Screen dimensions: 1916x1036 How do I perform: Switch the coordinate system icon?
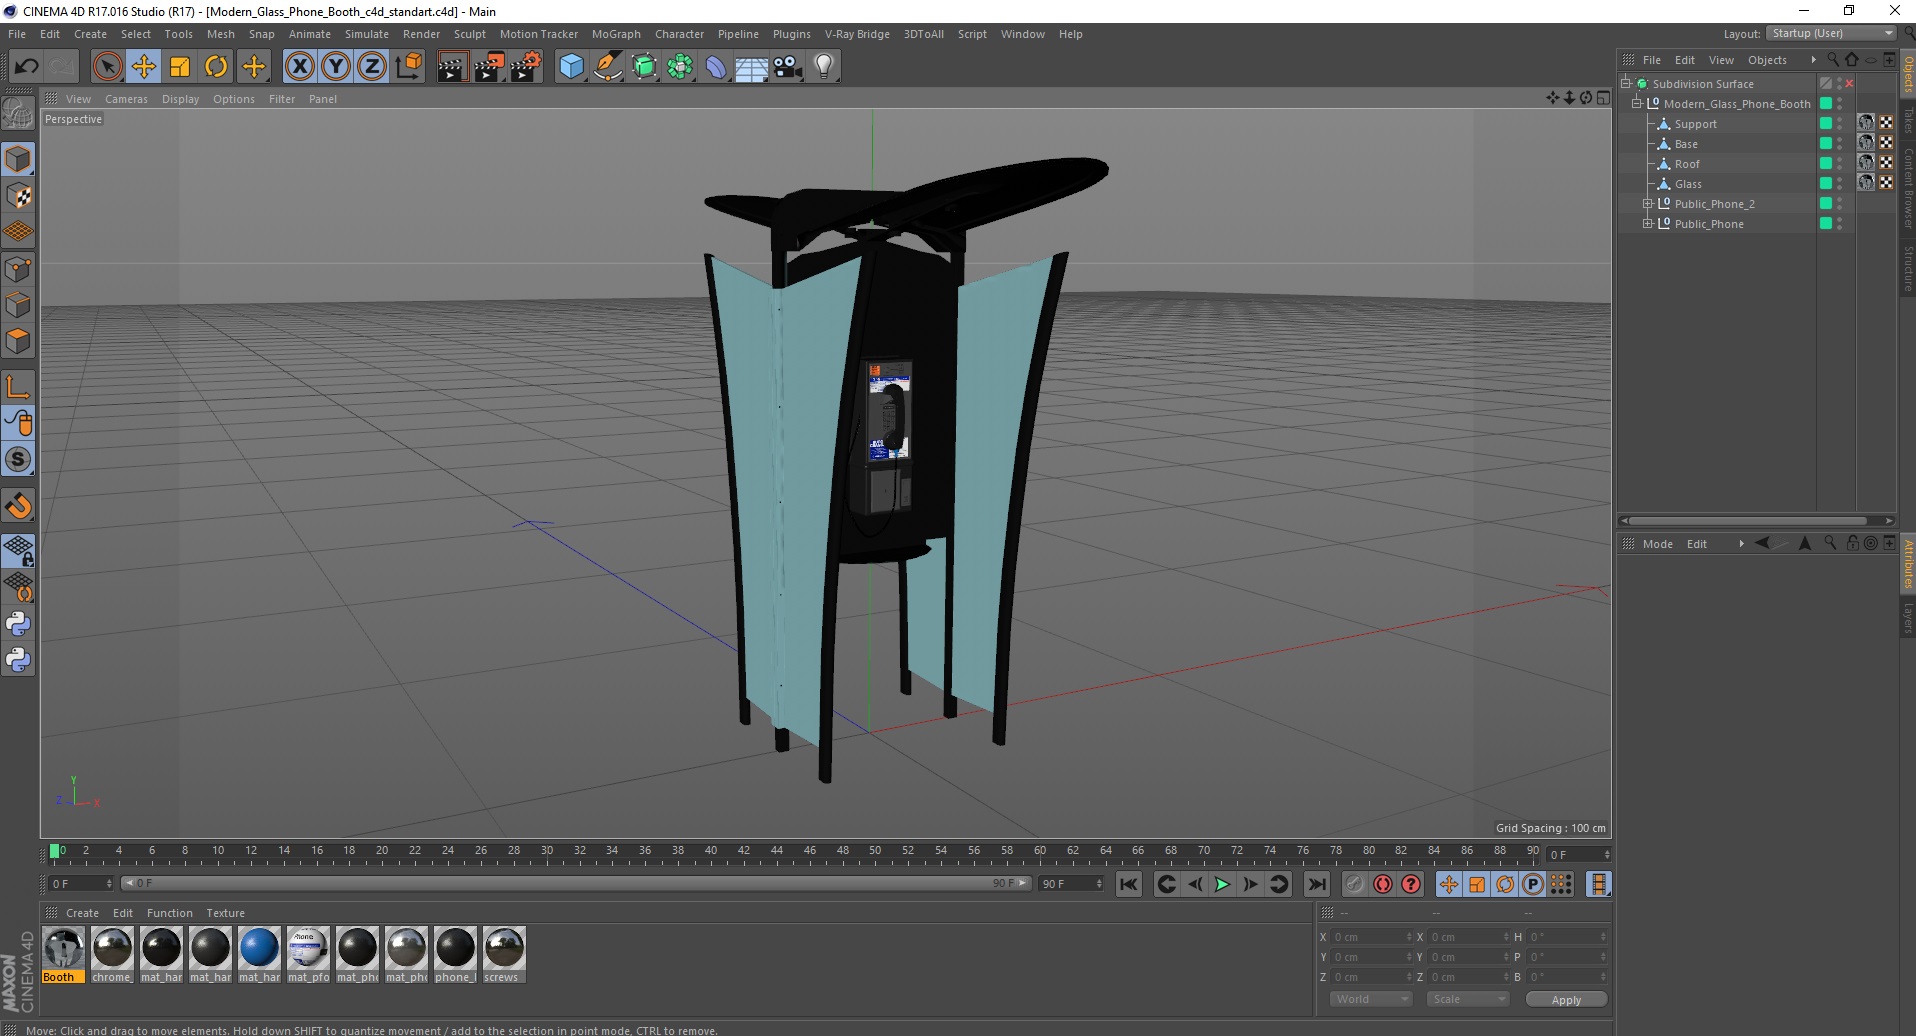pos(408,67)
